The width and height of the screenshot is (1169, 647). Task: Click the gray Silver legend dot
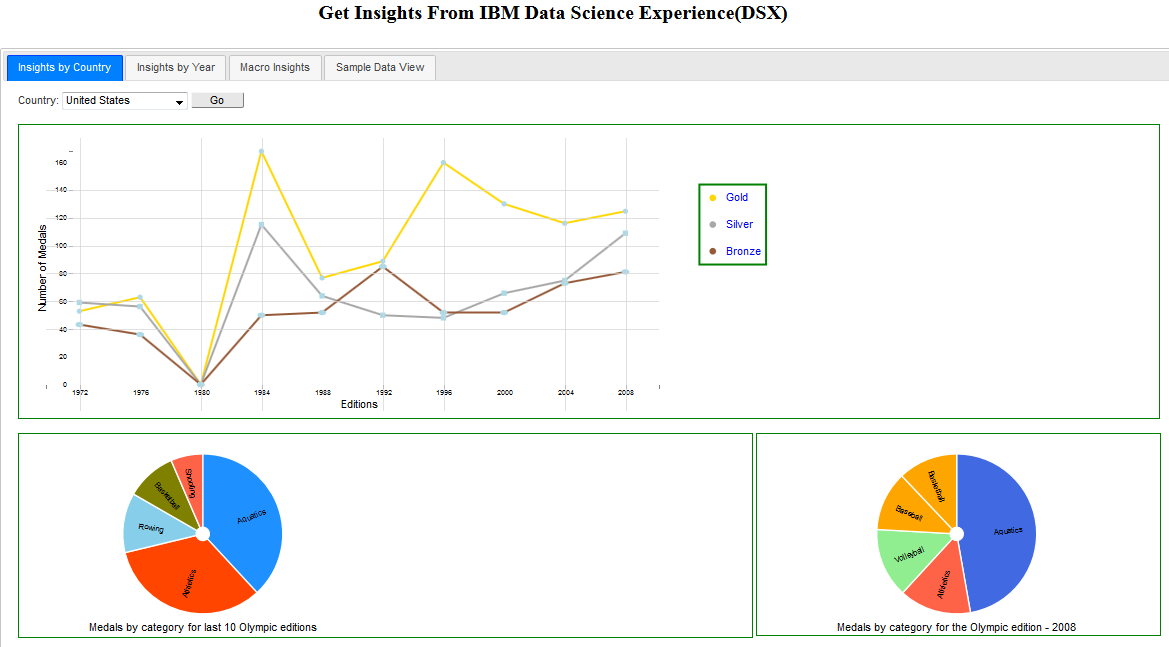(x=713, y=224)
